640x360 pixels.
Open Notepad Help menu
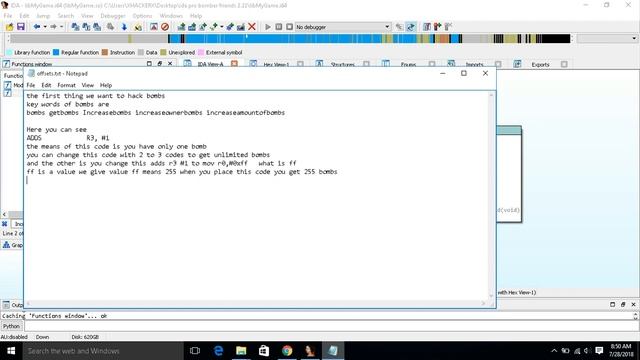click(x=106, y=85)
